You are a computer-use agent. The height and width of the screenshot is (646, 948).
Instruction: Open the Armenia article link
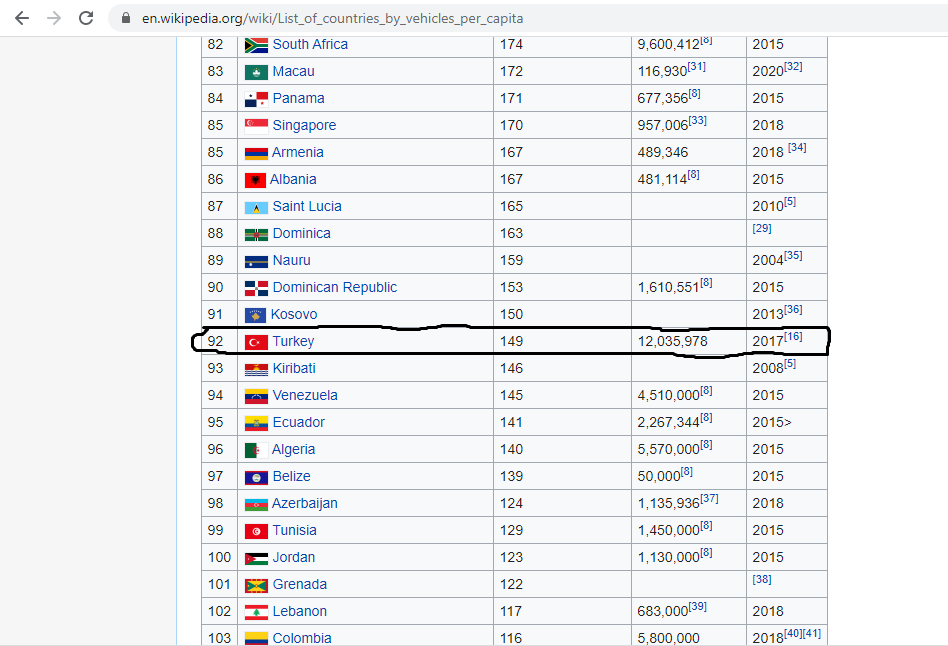pos(297,152)
